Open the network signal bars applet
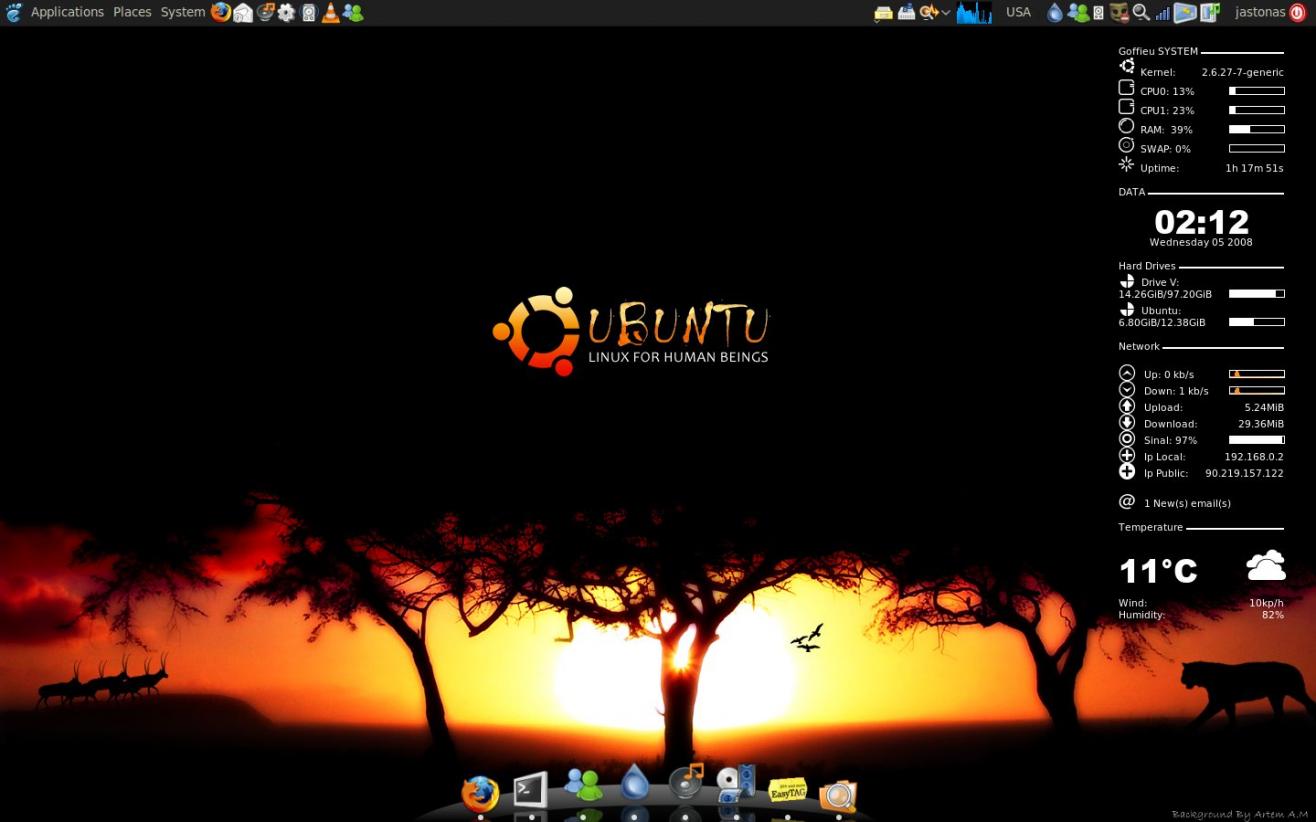Viewport: 1316px width, 822px height. 1162,13
